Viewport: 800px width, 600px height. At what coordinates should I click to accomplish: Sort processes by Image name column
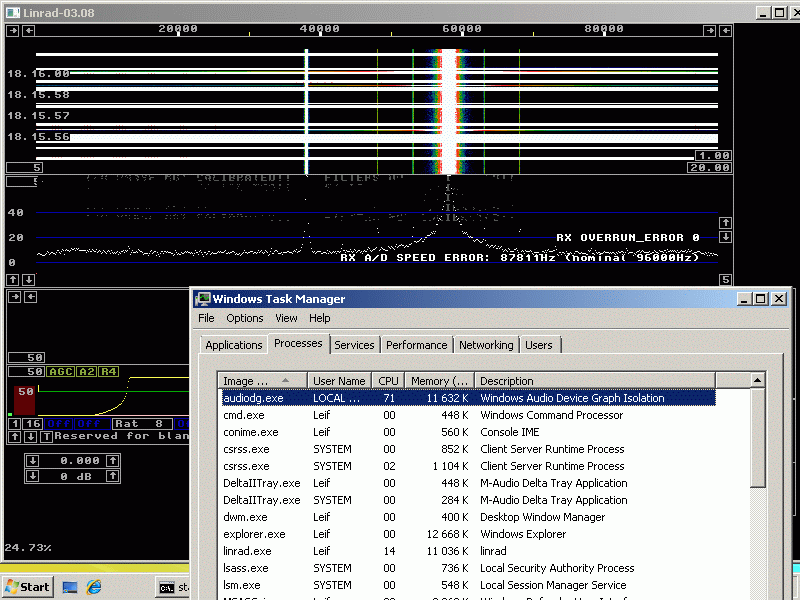pos(262,381)
